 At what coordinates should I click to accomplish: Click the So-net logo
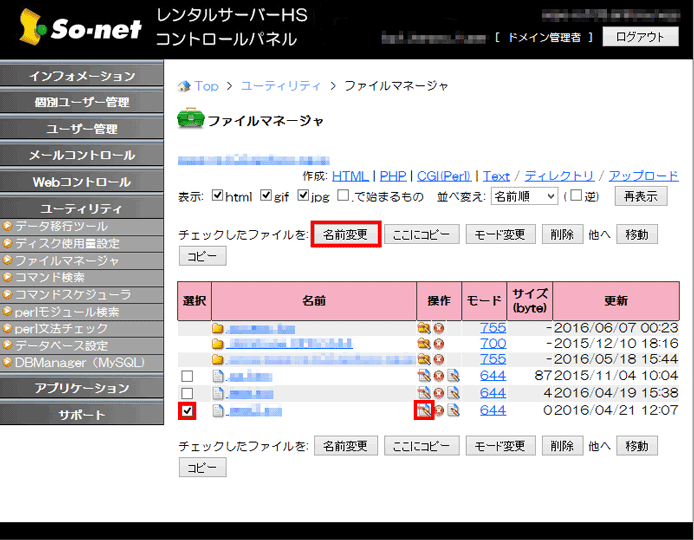pyautogui.click(x=68, y=28)
